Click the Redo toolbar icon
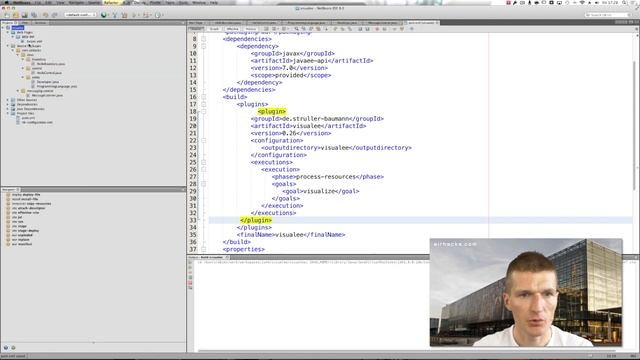This screenshot has height=360, width=640. pos(54,15)
